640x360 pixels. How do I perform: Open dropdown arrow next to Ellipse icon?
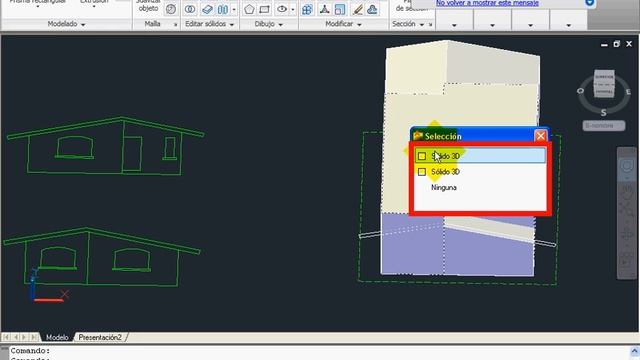click(x=293, y=9)
